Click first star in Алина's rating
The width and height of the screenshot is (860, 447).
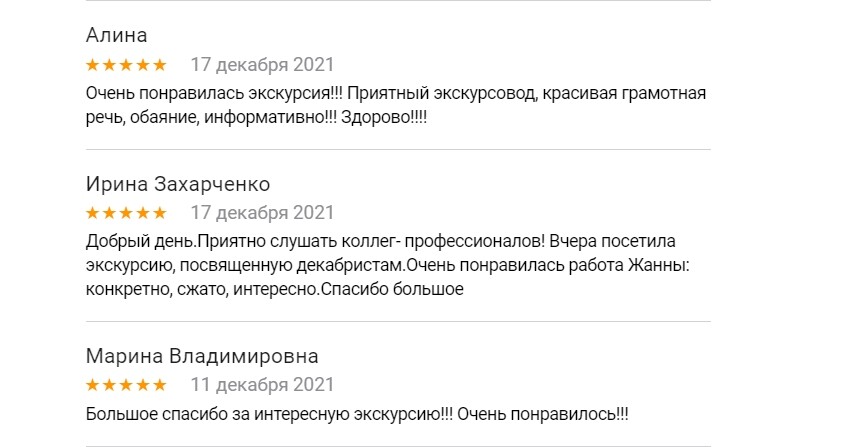[93, 65]
